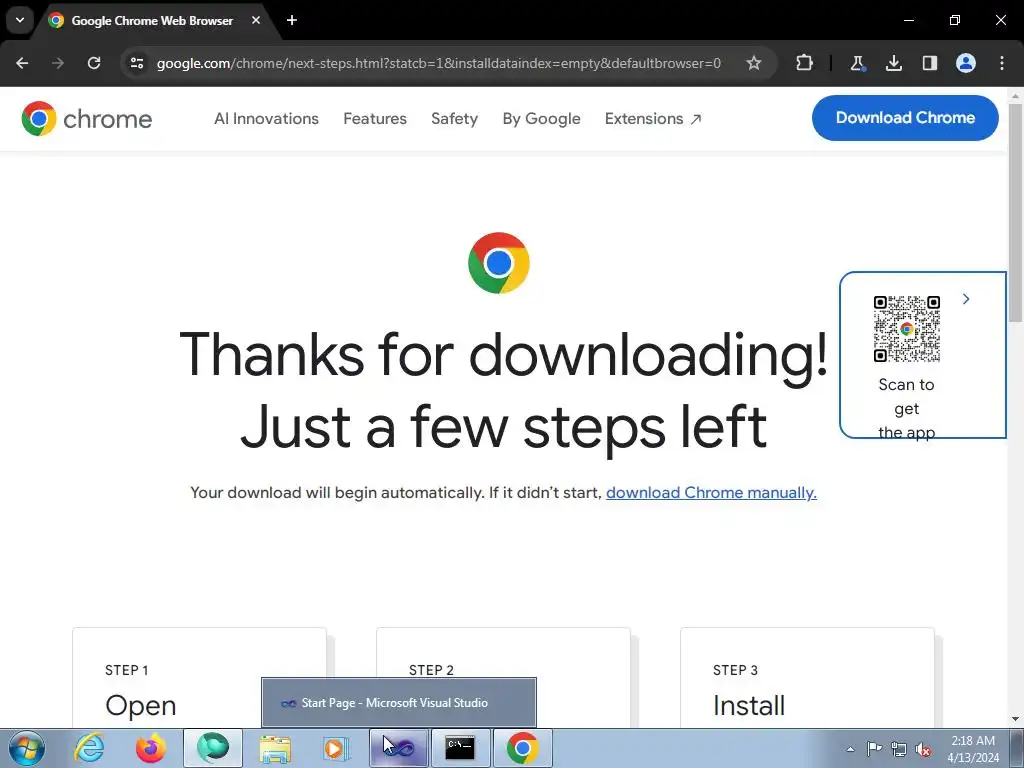Open site information icon in address bar
This screenshot has width=1024, height=768.
point(137,63)
